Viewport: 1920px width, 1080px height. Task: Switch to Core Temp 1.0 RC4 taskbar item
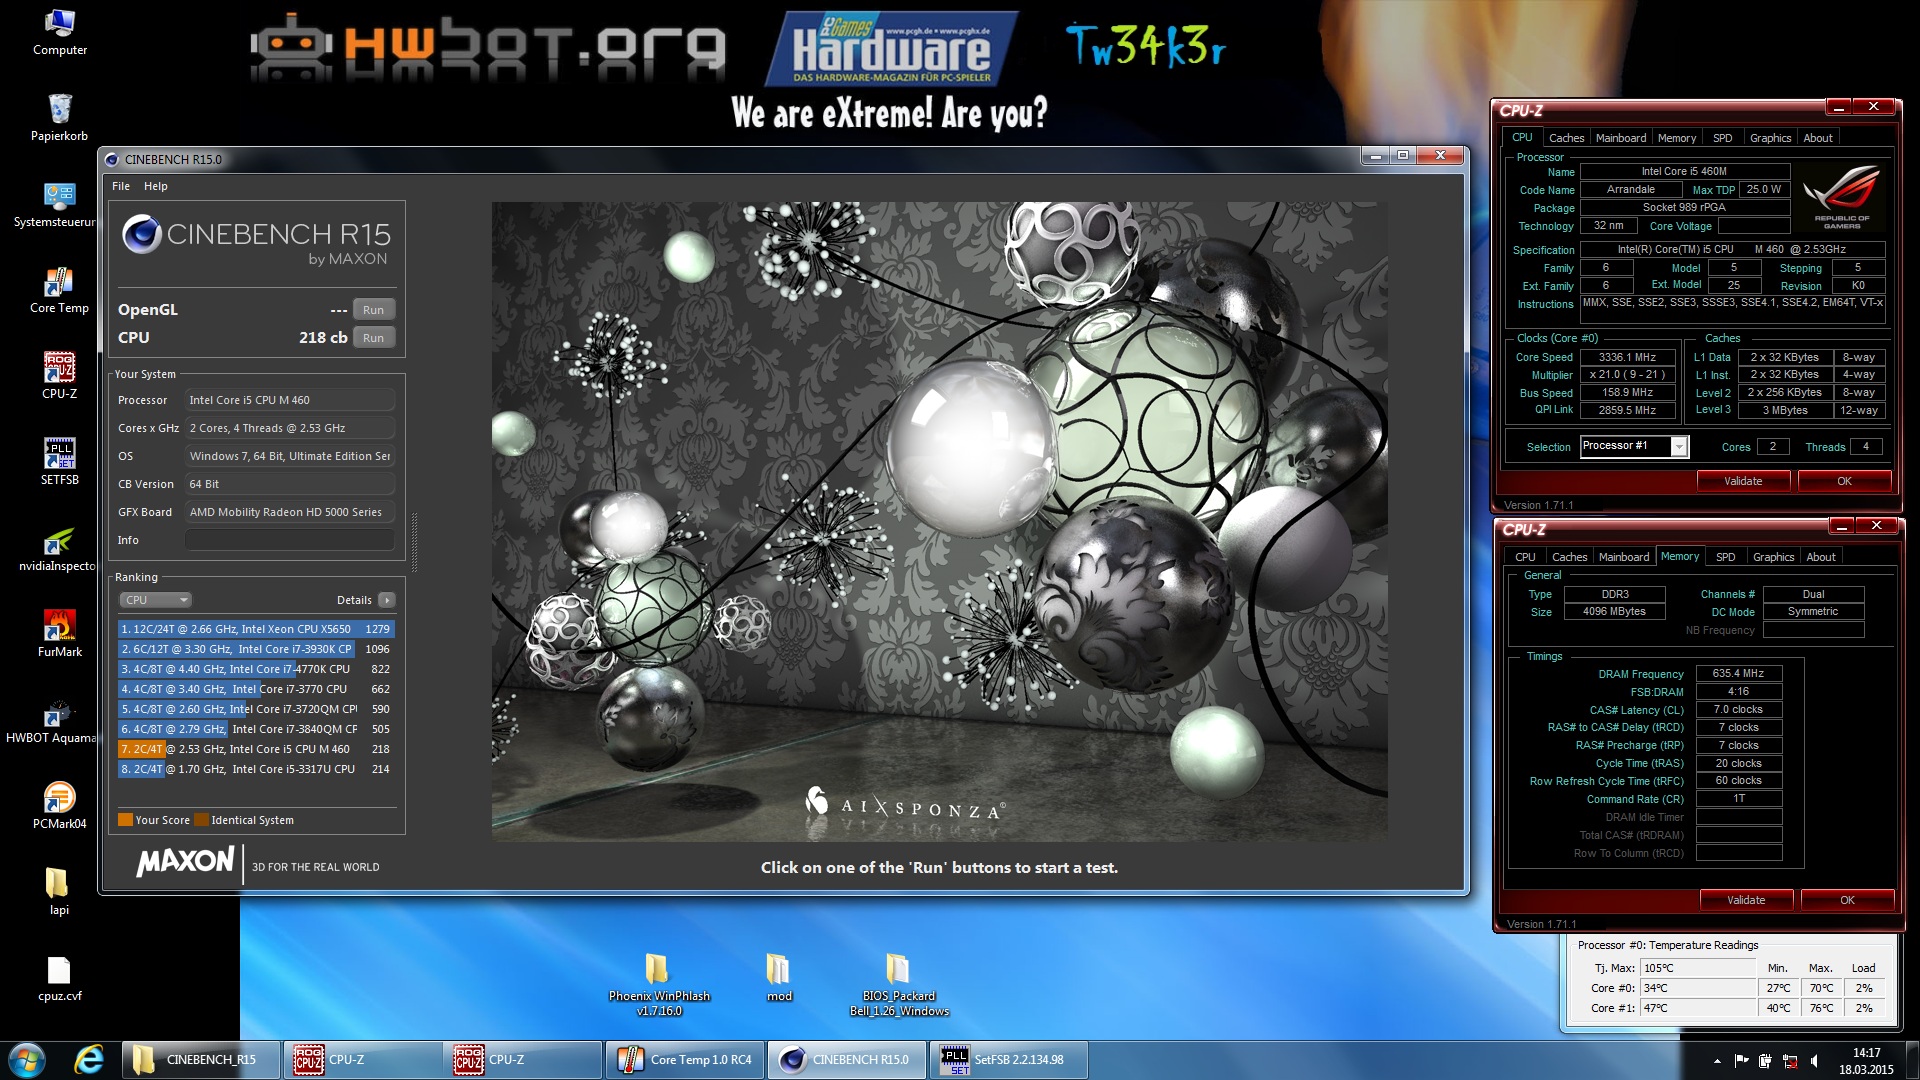tap(685, 1060)
